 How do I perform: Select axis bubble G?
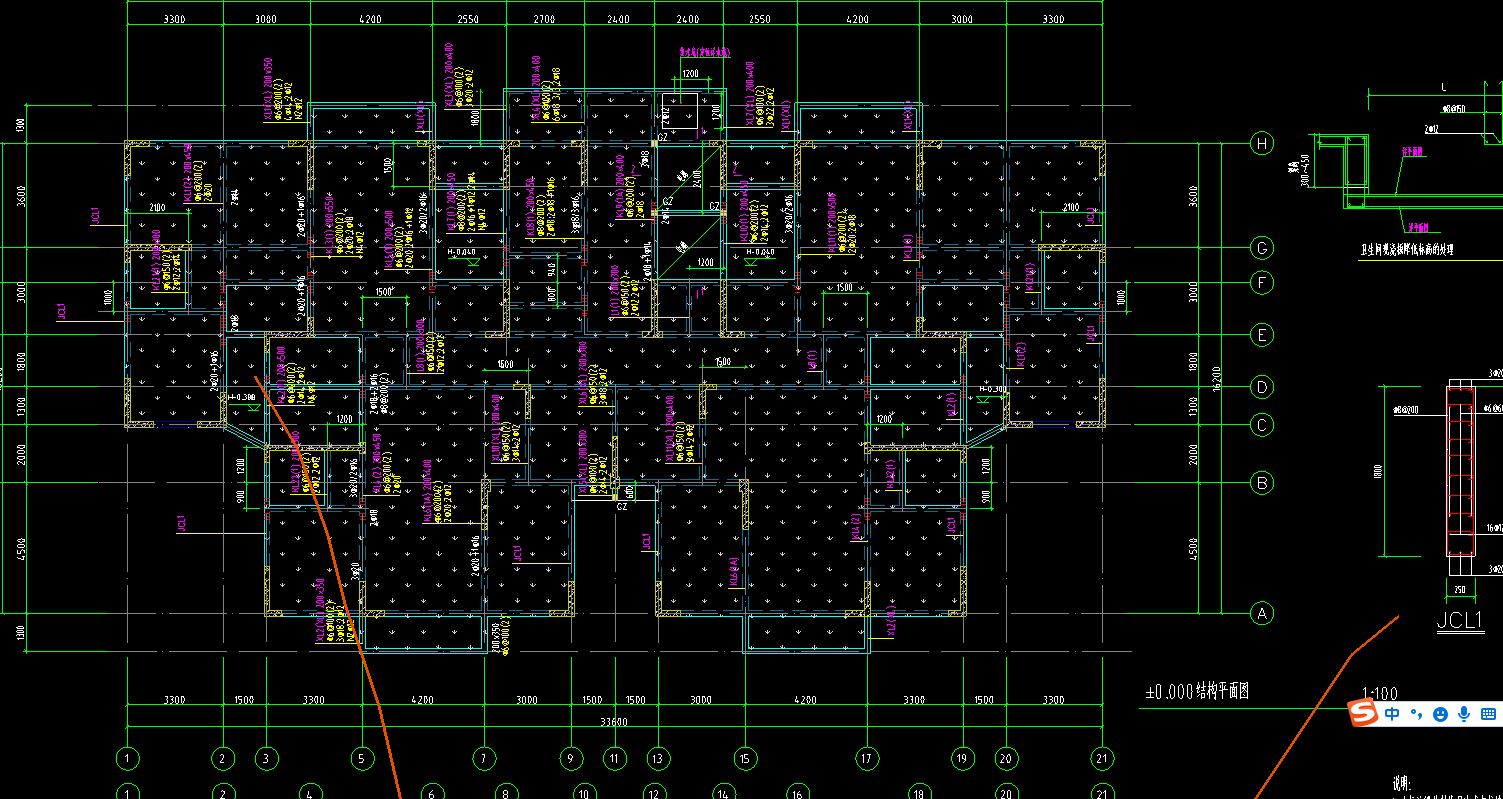tap(1262, 248)
